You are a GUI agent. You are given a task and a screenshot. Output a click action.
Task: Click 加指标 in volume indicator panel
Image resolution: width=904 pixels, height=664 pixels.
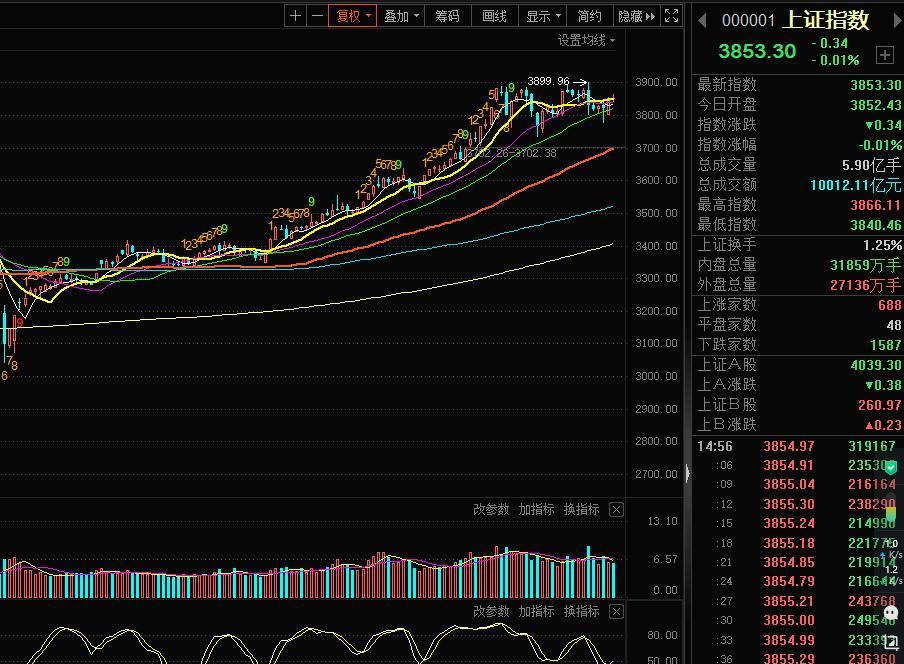tap(536, 510)
